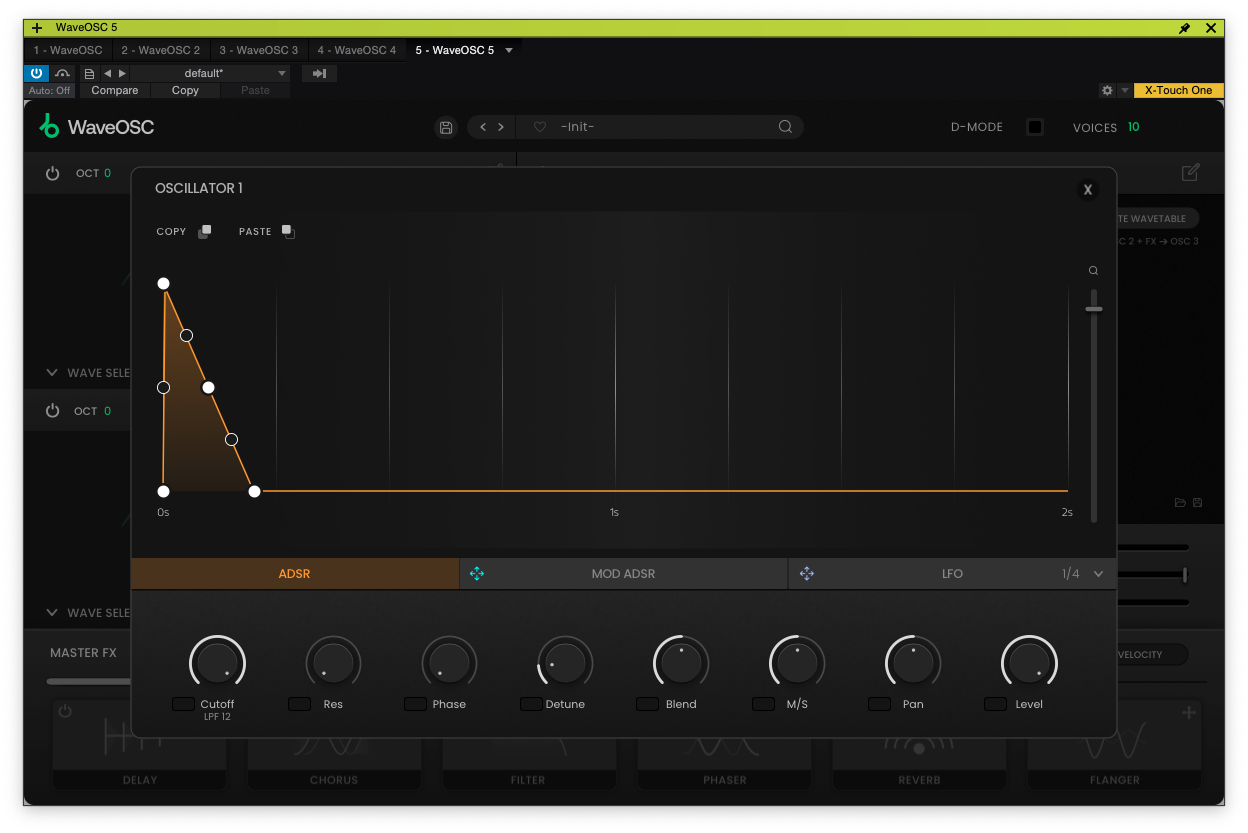Select the ADSR tab
Viewport: 1248px width, 833px height.
point(295,574)
